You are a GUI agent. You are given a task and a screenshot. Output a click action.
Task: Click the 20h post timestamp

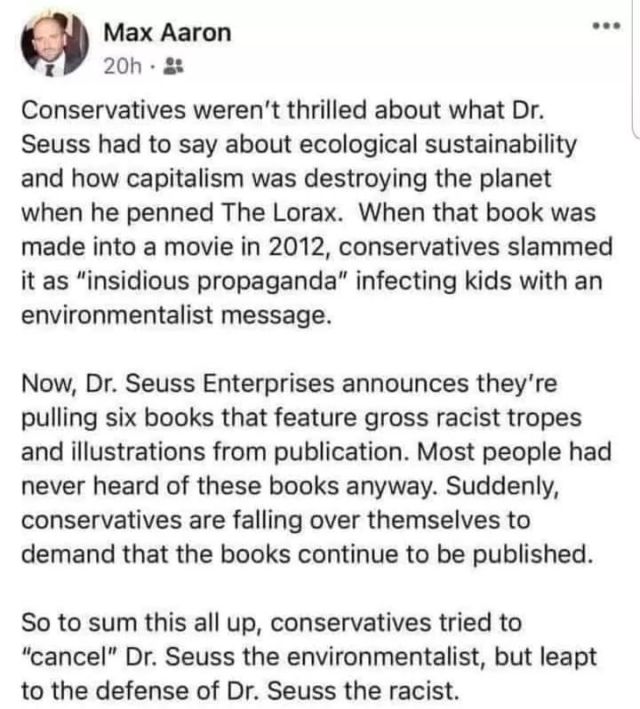[x=123, y=67]
